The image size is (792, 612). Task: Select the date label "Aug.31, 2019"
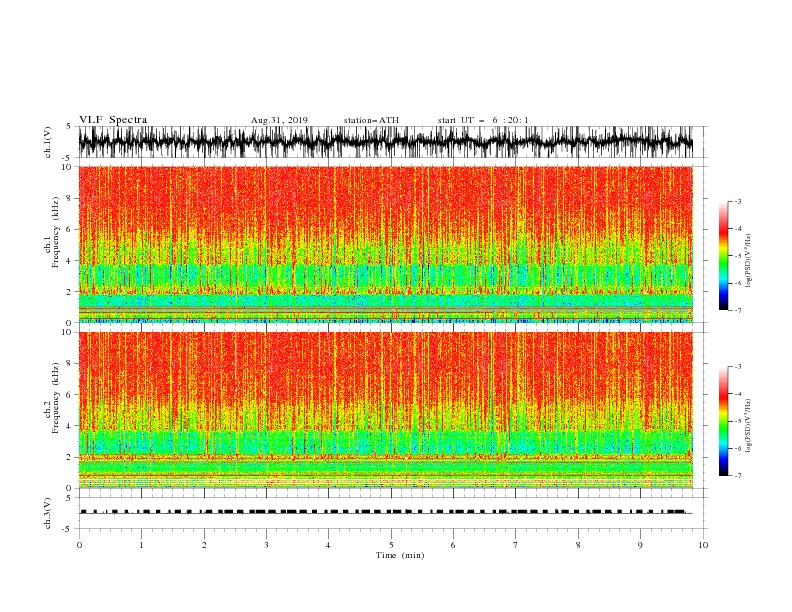[279, 120]
